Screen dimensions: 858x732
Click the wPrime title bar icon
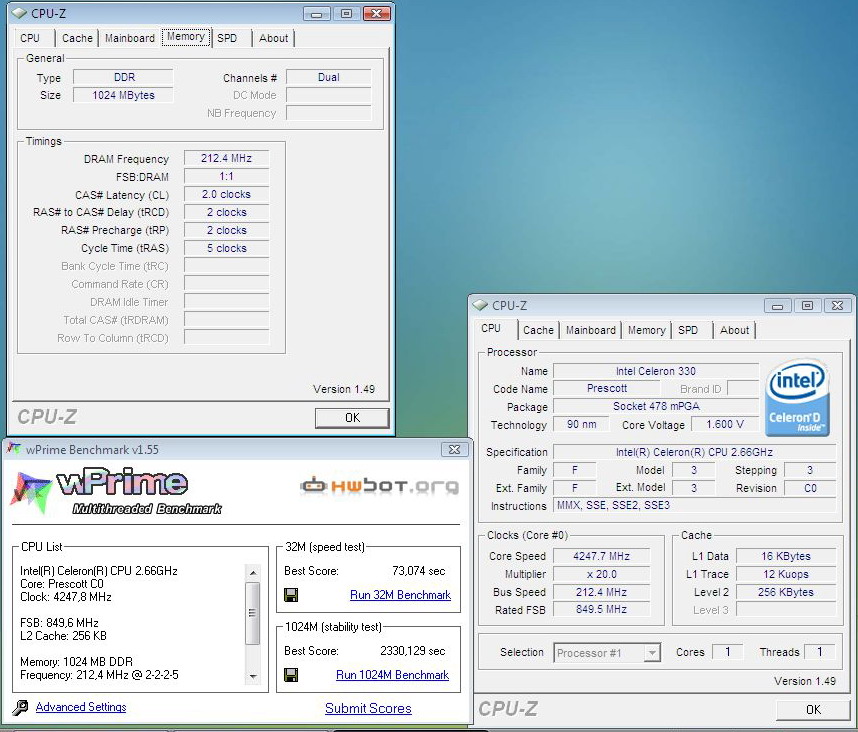click(14, 449)
